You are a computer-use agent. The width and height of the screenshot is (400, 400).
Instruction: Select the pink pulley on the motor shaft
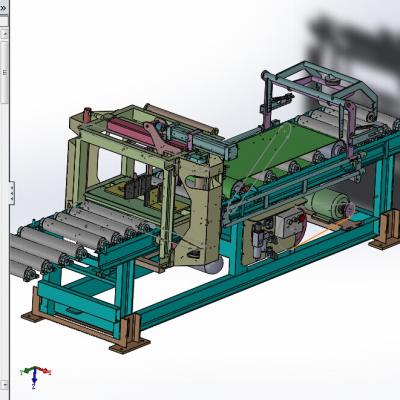(x=350, y=210)
